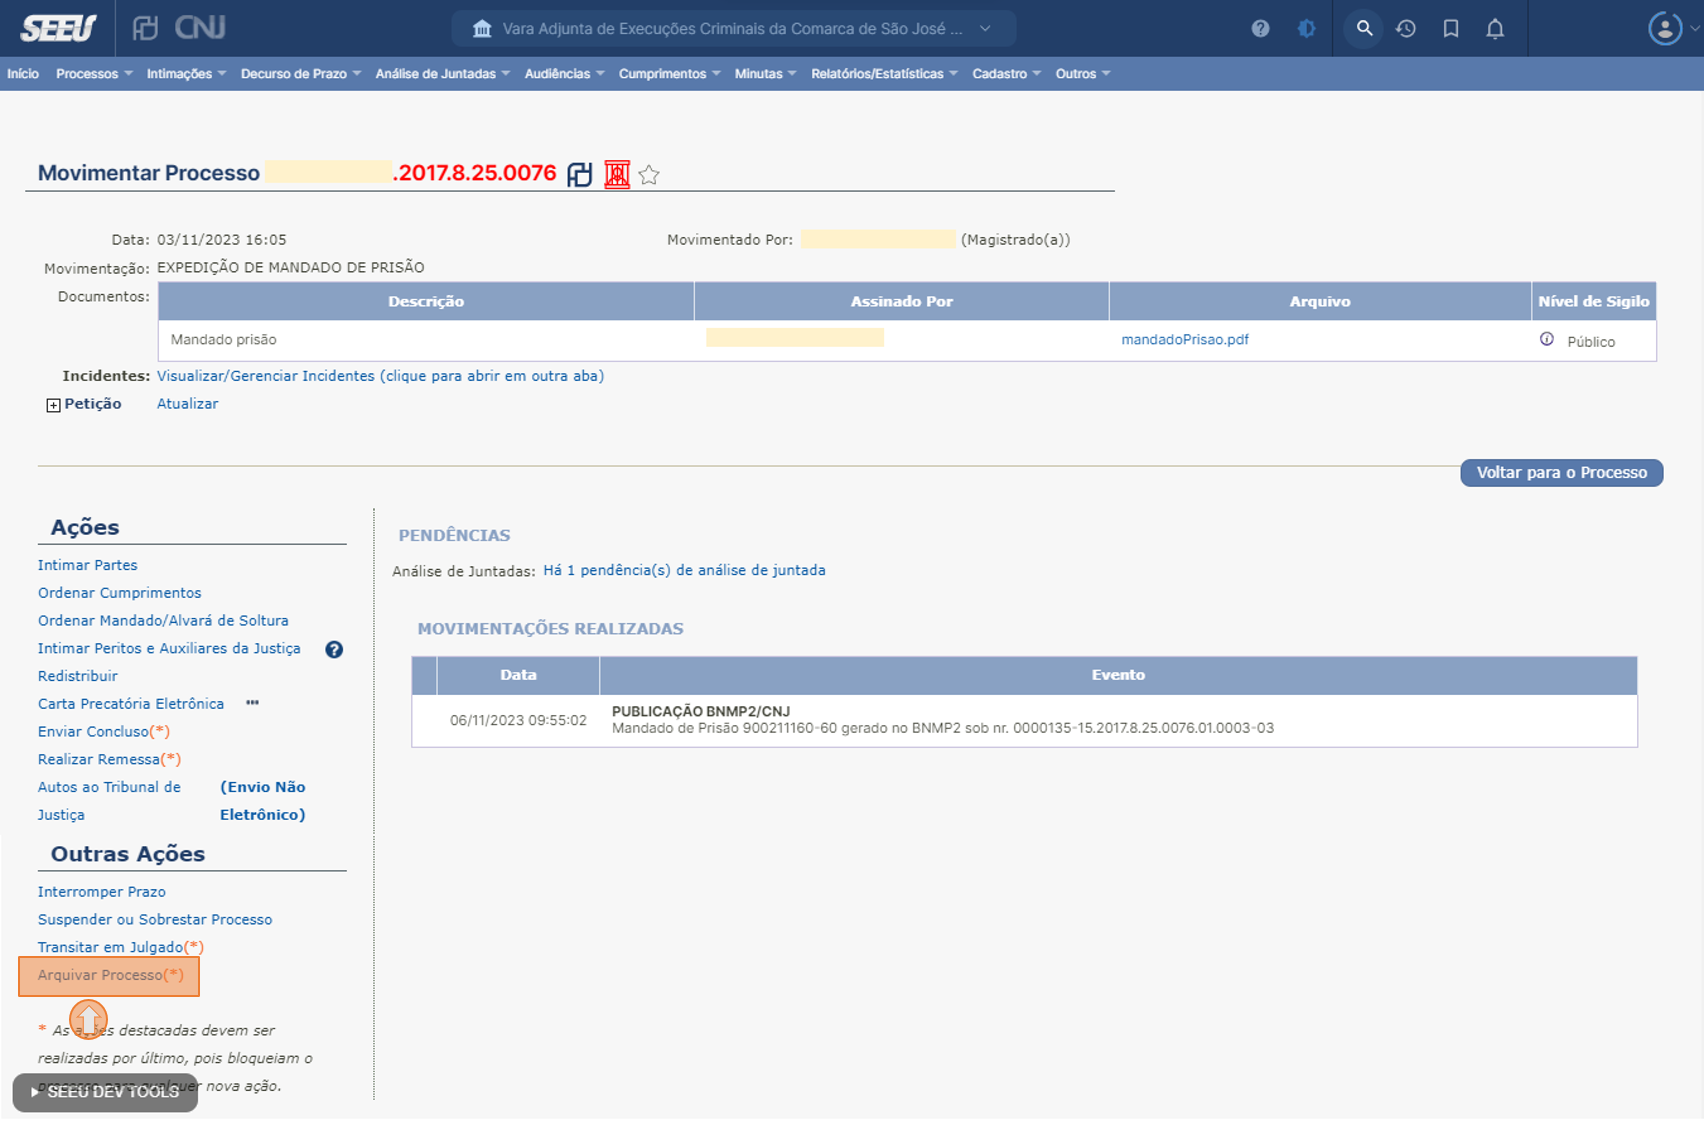Open the pending análise de juntada link

pos(684,570)
